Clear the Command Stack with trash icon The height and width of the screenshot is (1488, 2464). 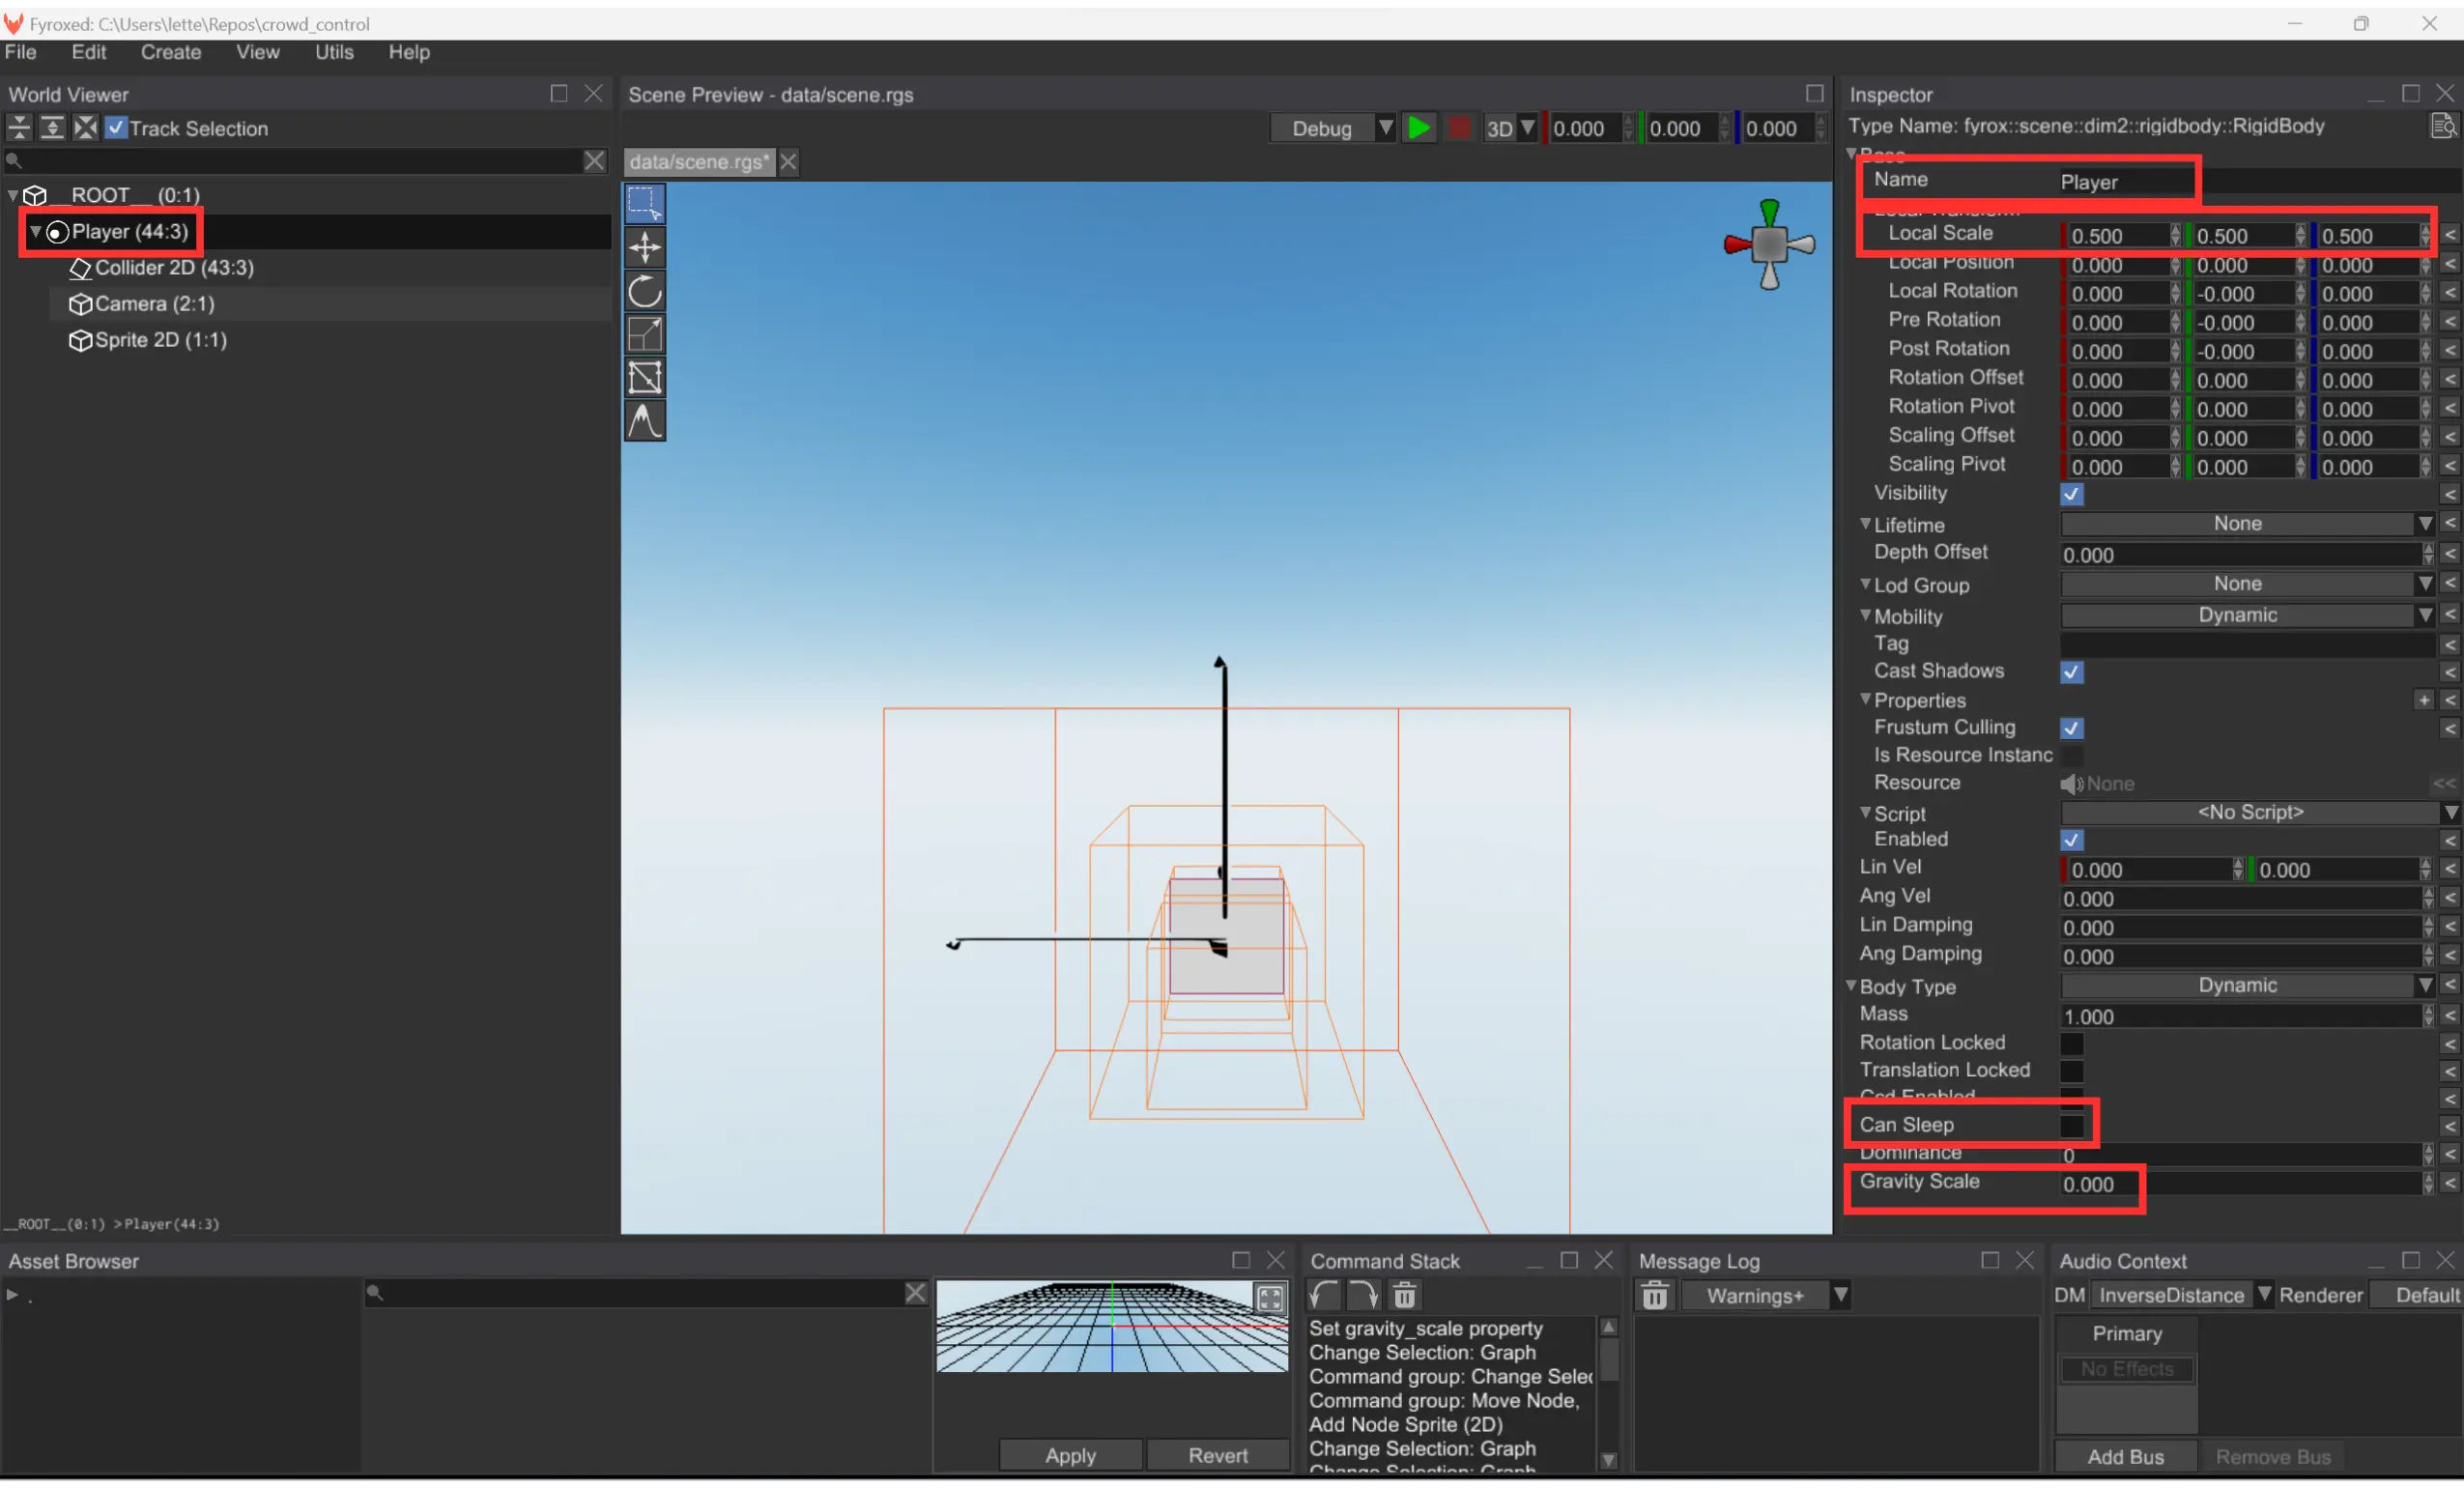tap(1404, 1296)
